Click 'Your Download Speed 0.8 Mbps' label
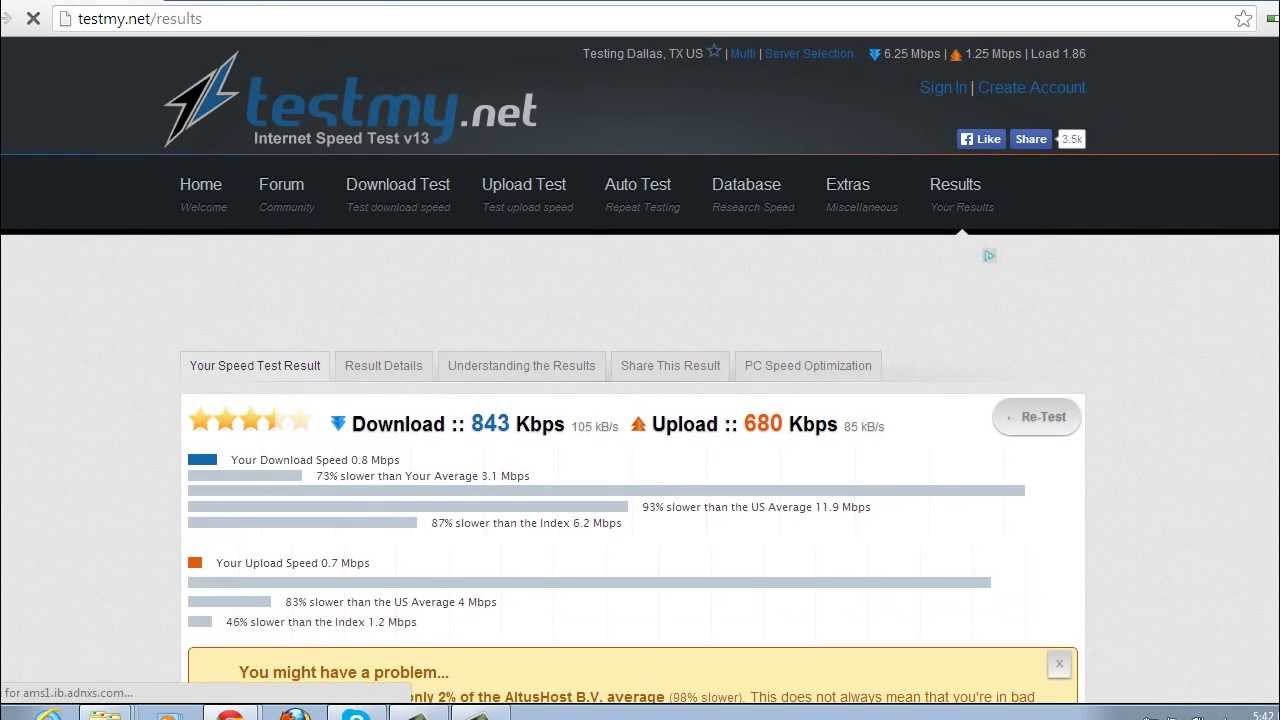 (315, 460)
